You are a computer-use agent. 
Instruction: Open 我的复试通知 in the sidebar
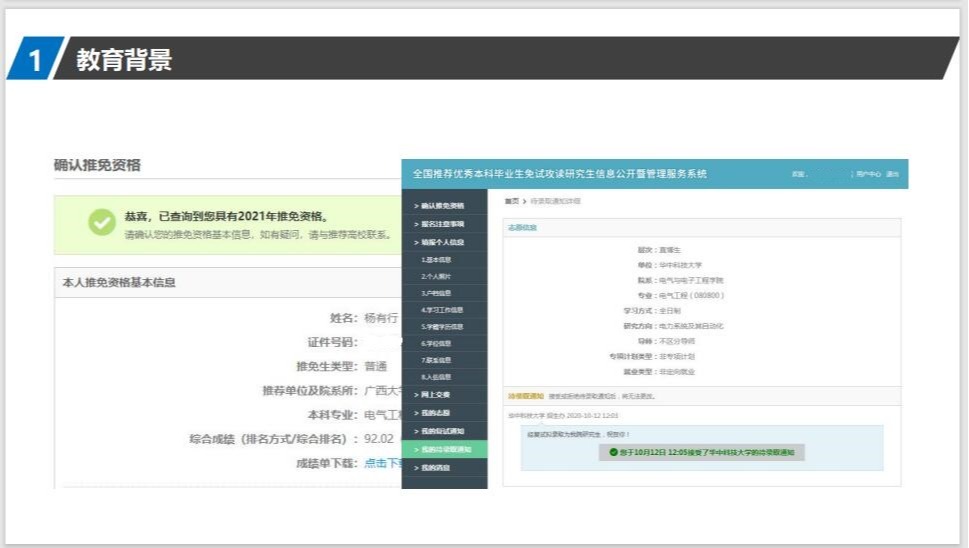click(442, 431)
